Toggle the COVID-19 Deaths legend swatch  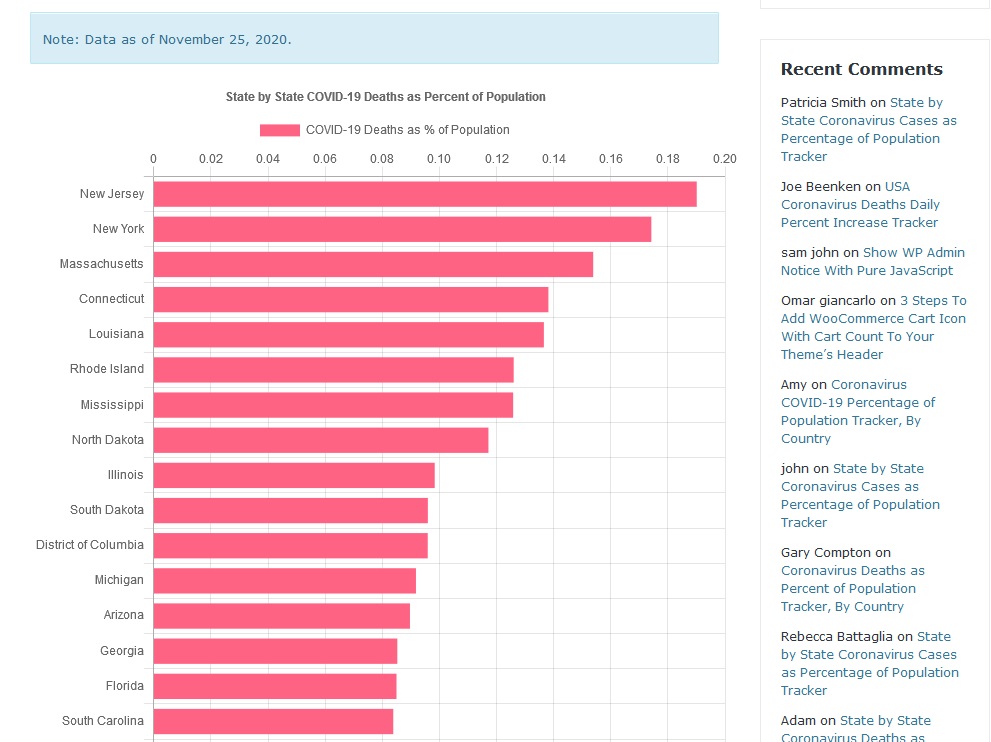tap(280, 130)
